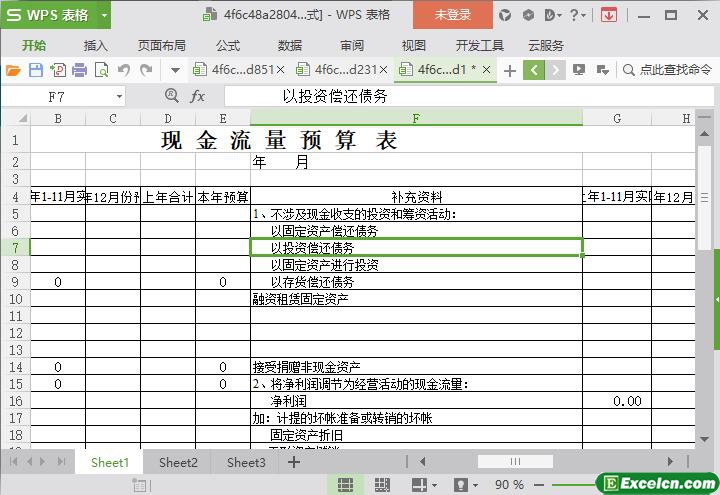Viewport: 720px width, 495px height.
Task: Open the 视图 ribbon tab
Action: tap(414, 45)
